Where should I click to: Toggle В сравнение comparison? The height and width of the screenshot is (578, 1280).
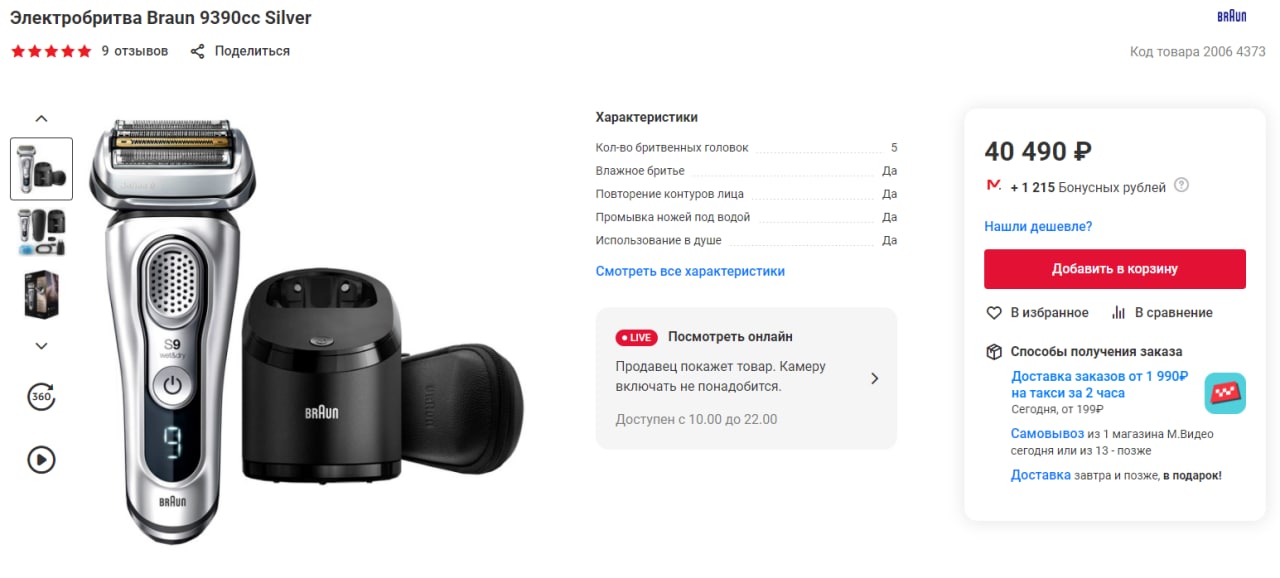1161,313
